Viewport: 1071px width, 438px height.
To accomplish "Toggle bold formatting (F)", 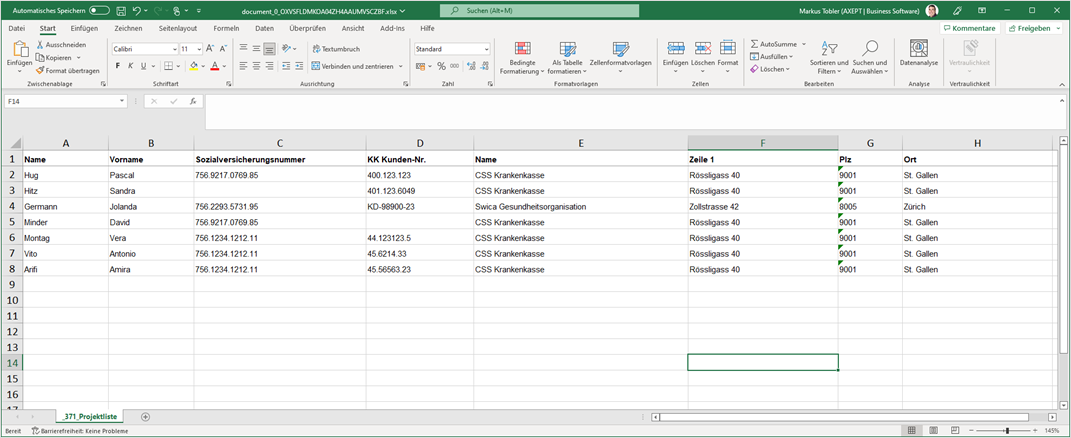I will (x=117, y=66).
